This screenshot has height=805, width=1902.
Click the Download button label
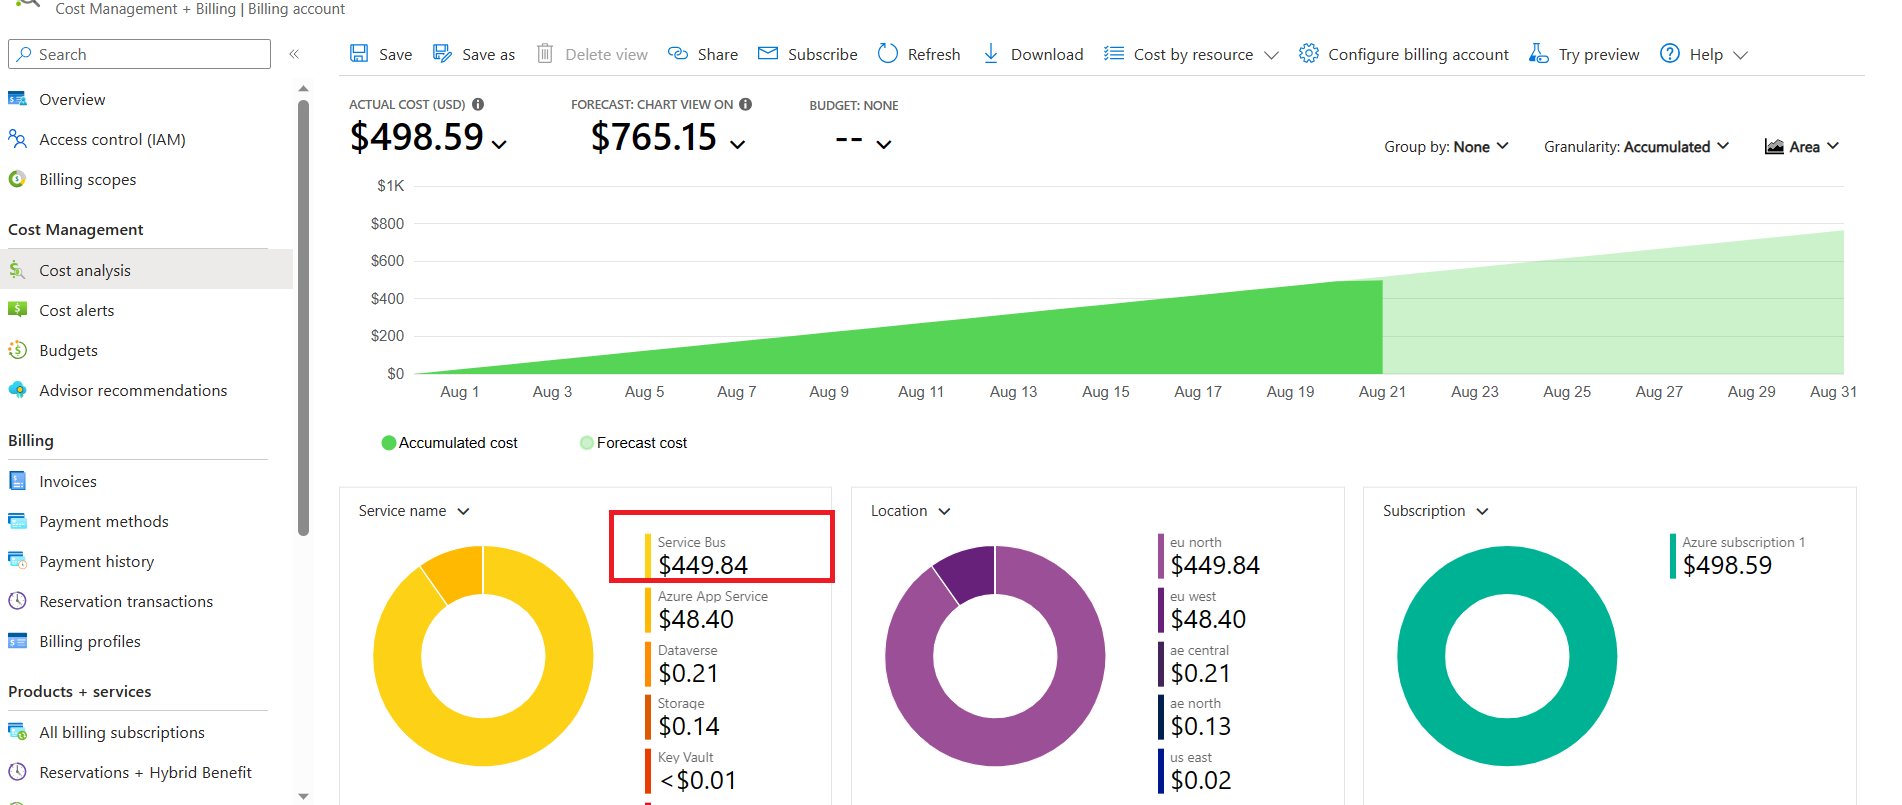[x=1047, y=54]
